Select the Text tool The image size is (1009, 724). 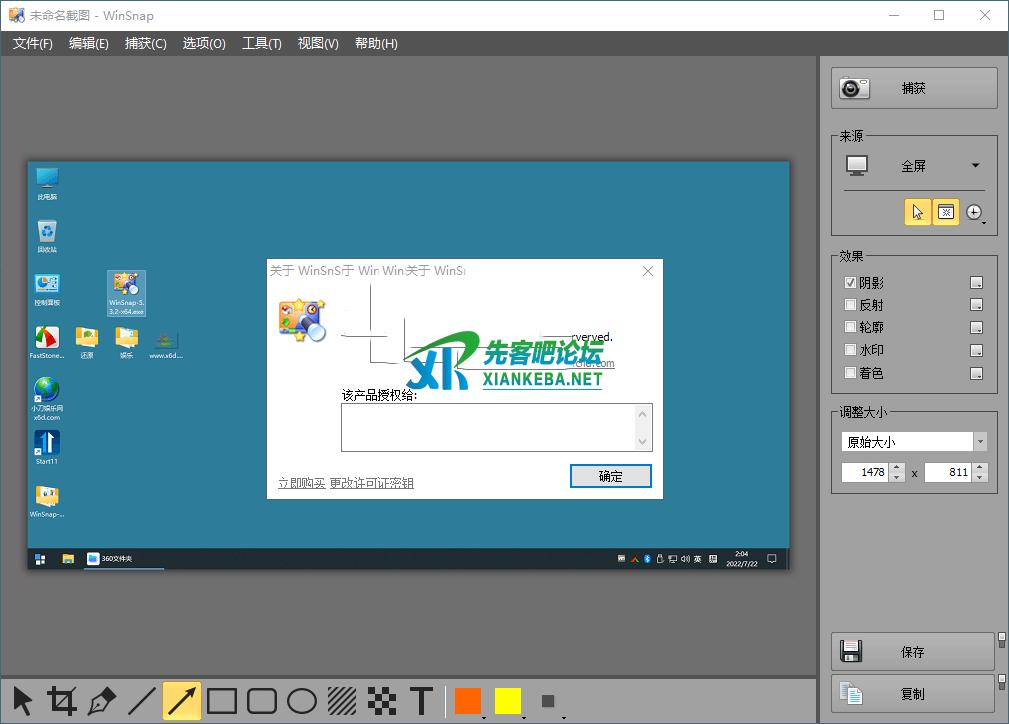[422, 701]
